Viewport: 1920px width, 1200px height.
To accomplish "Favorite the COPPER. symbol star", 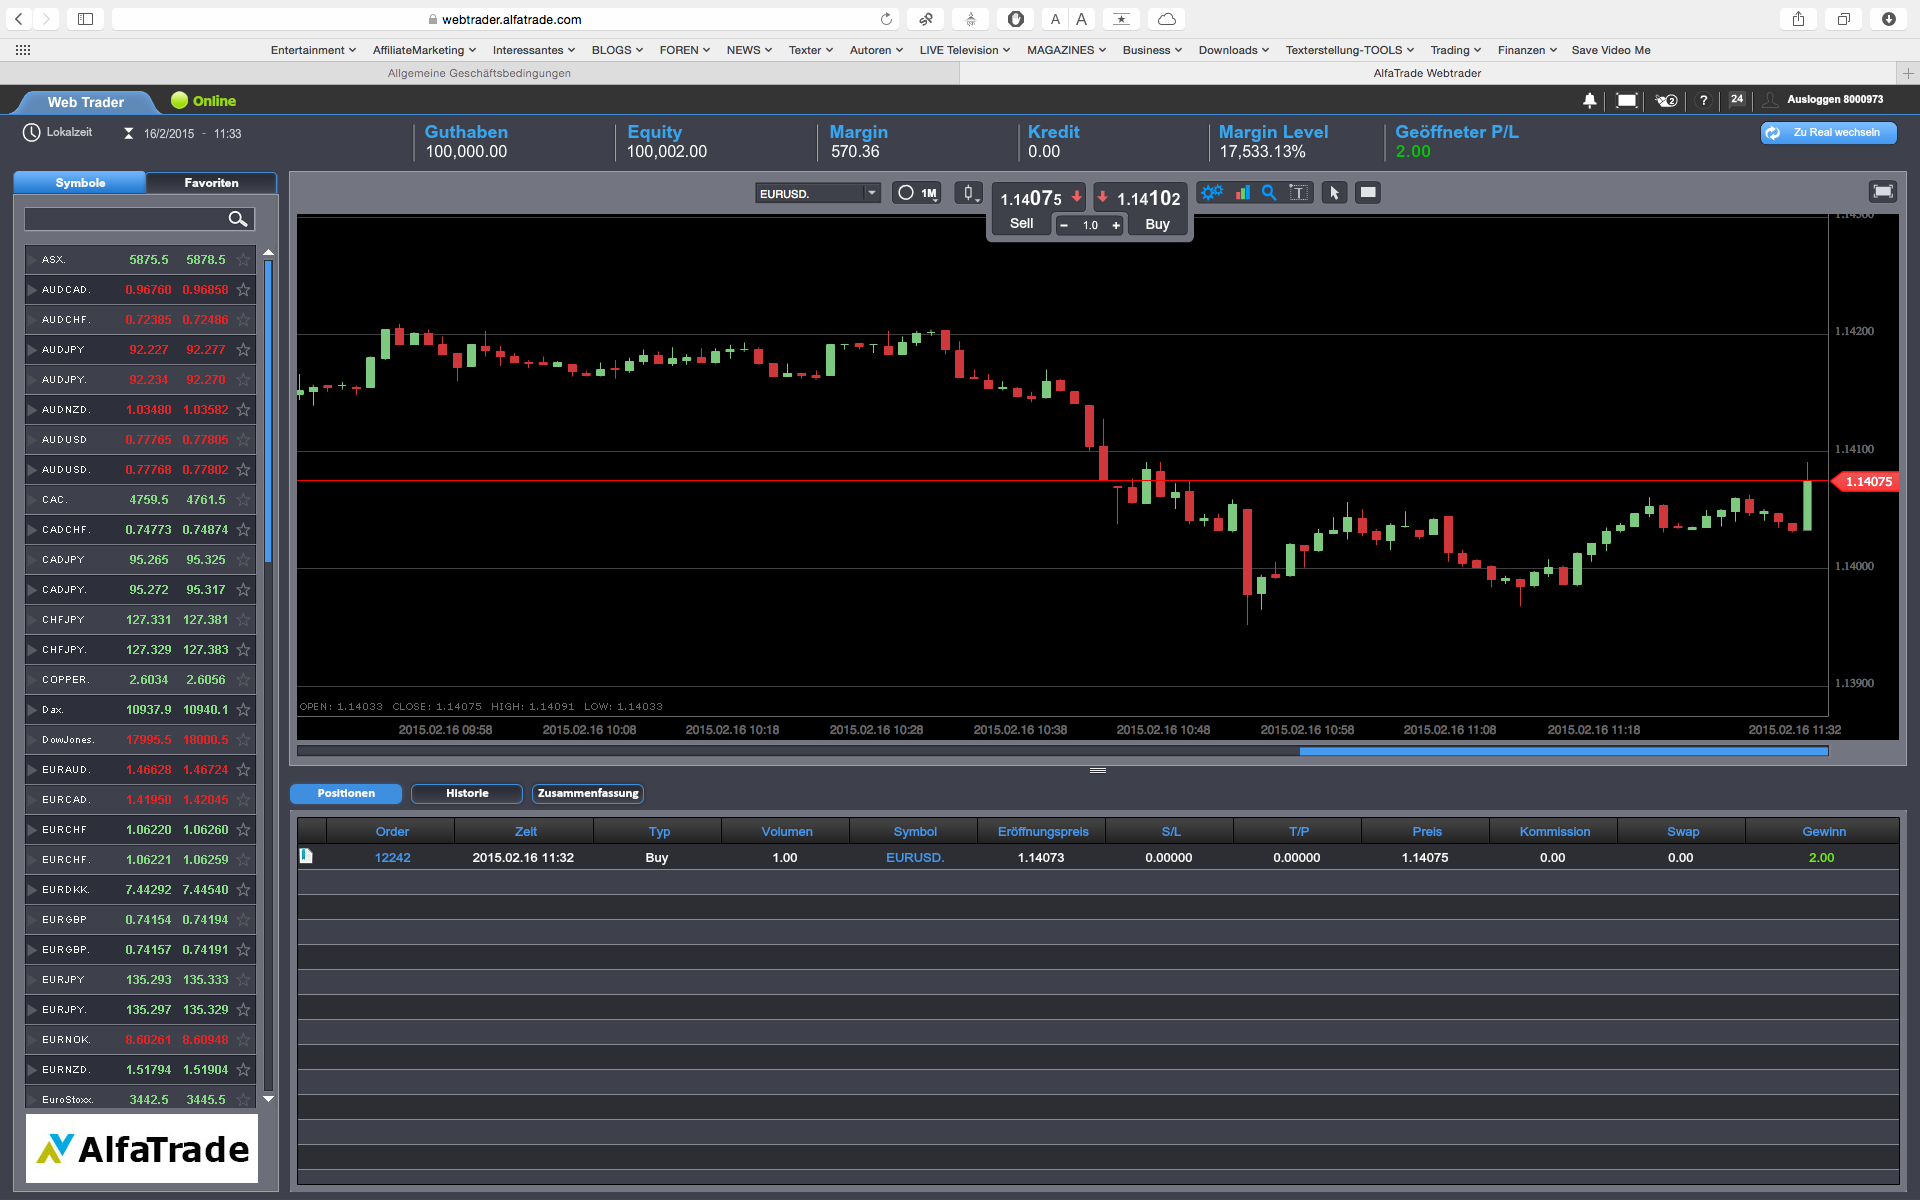I will coord(243,680).
